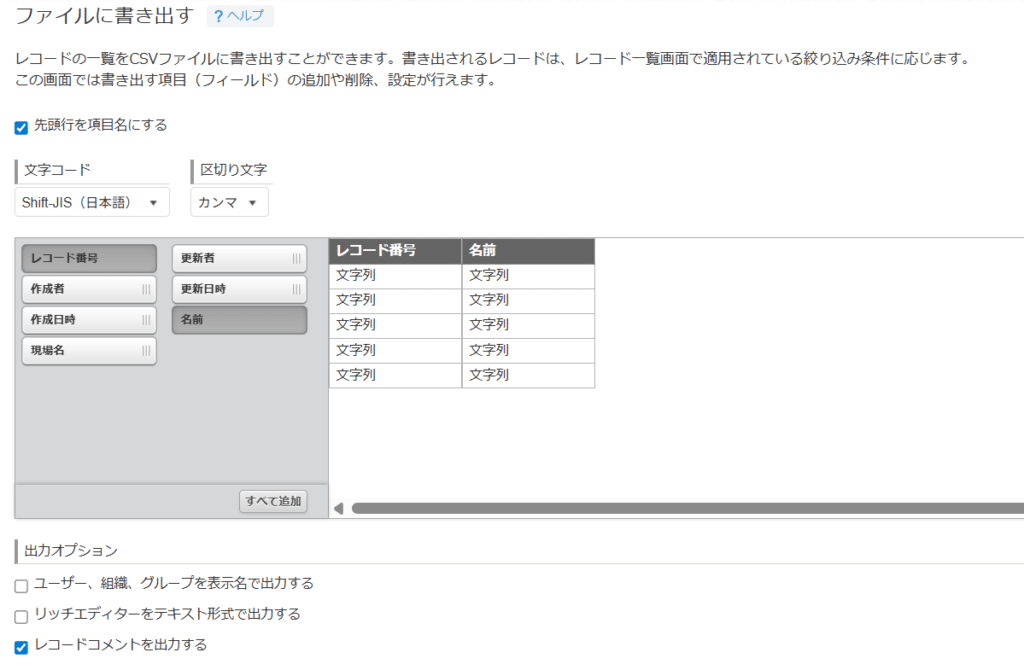Uncheck 先頭行を項目名にする checkbox
The width and height of the screenshot is (1024, 670).
coord(21,127)
